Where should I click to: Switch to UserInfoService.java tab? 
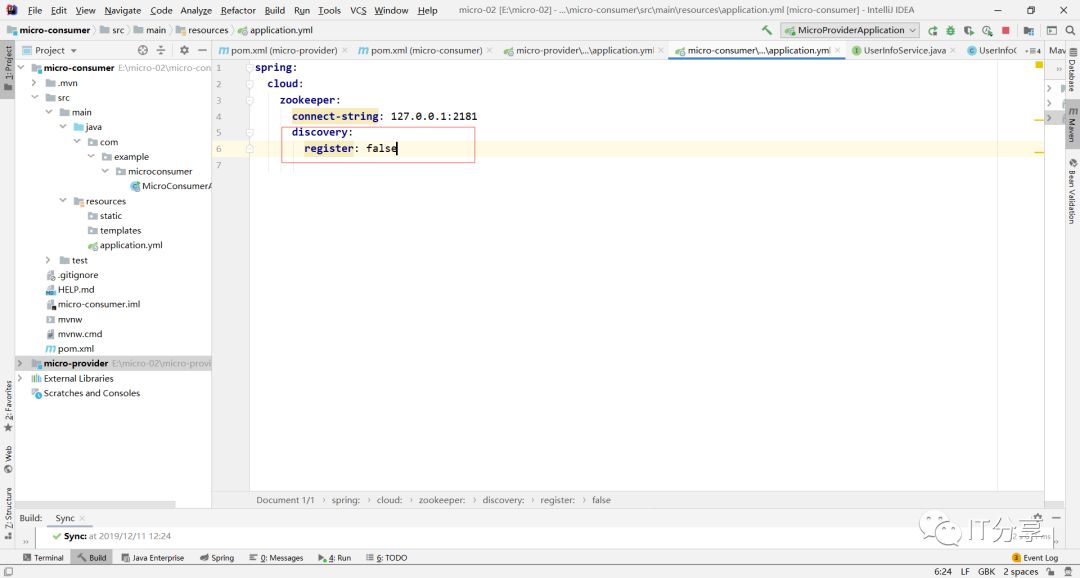pos(904,50)
